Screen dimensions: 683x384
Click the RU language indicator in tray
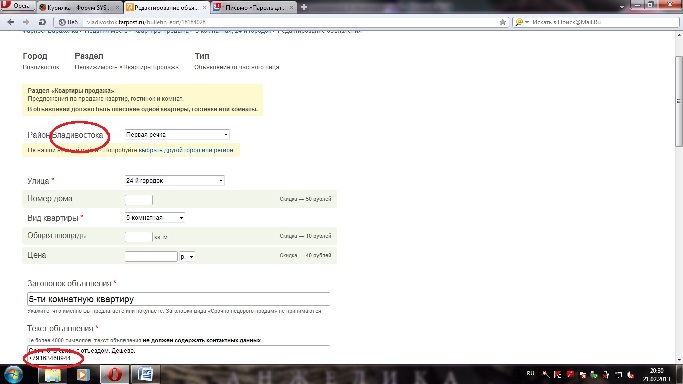click(x=531, y=374)
